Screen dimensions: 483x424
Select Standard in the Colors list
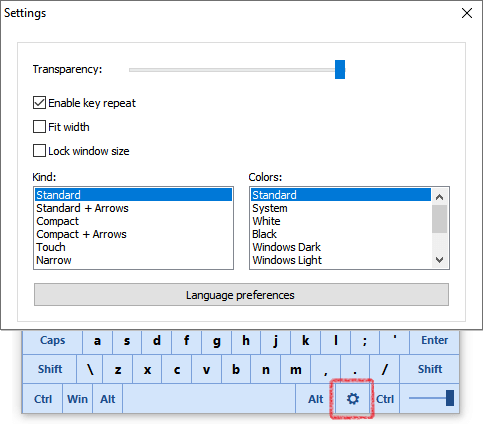coord(341,195)
